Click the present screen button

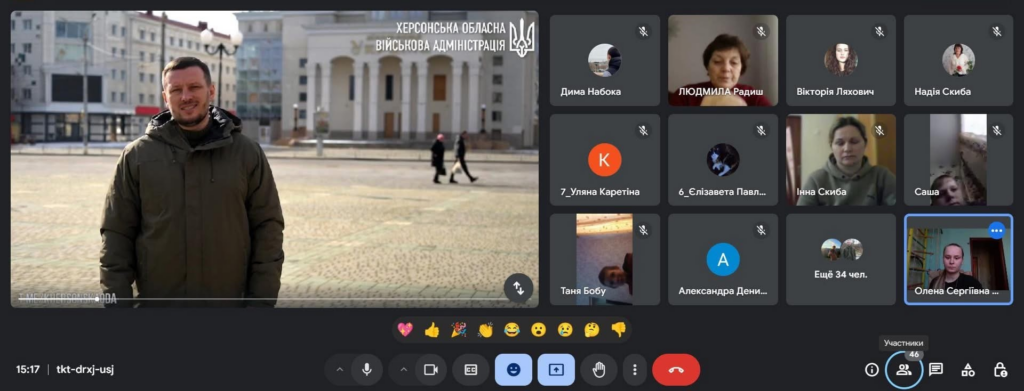556,369
